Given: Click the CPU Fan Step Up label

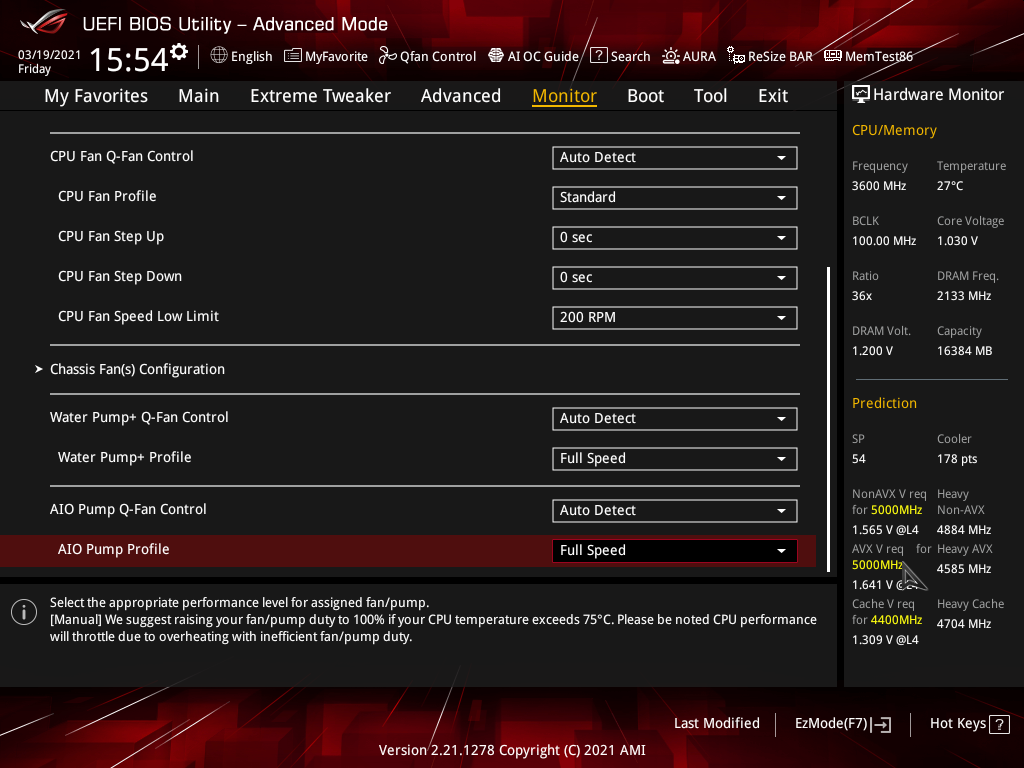Looking at the screenshot, I should 111,236.
